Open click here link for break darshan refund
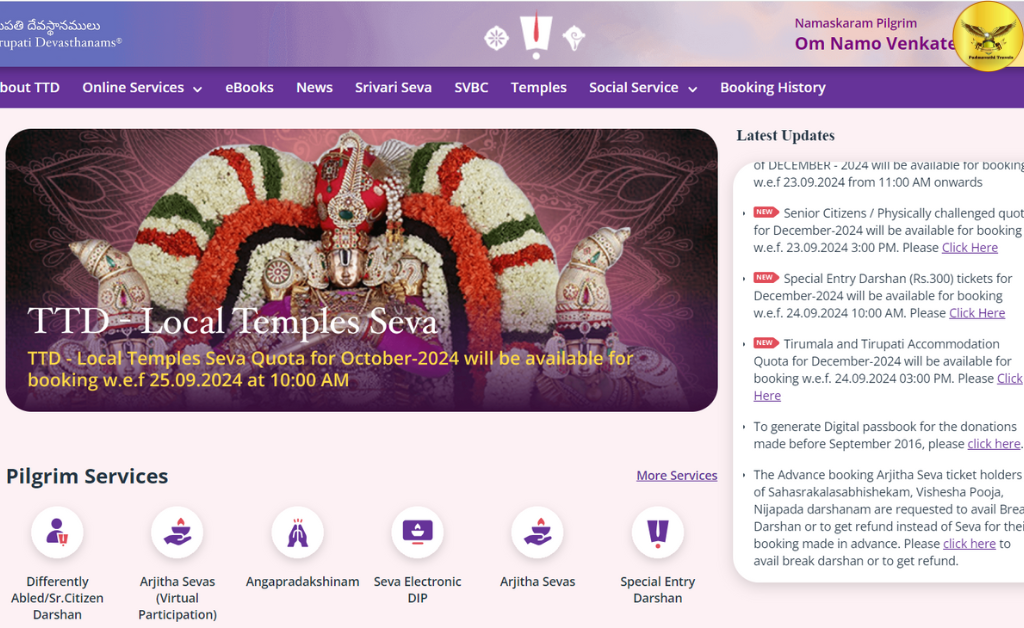 (x=969, y=543)
